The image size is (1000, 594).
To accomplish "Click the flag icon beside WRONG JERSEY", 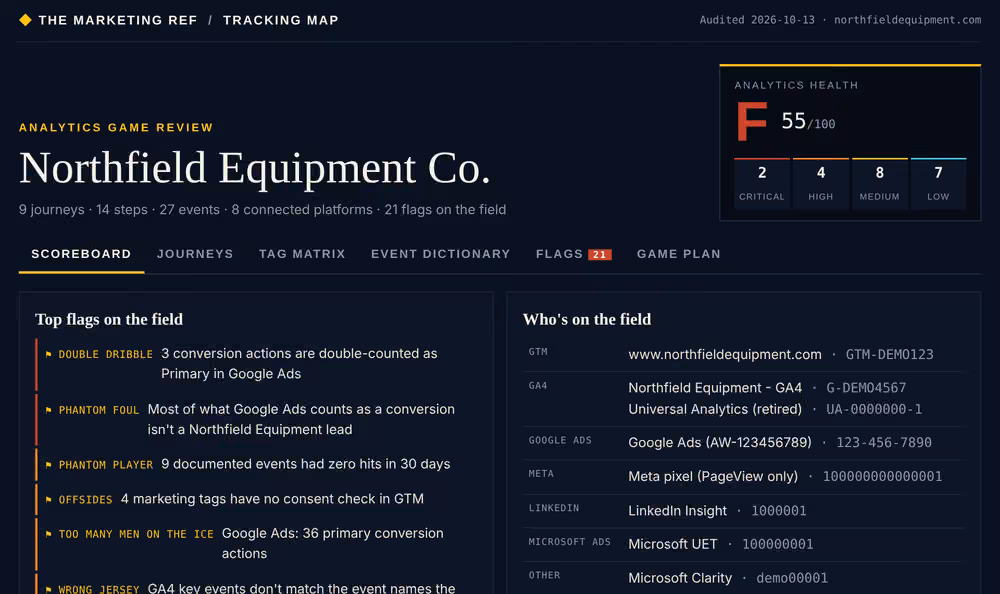I will (48, 589).
